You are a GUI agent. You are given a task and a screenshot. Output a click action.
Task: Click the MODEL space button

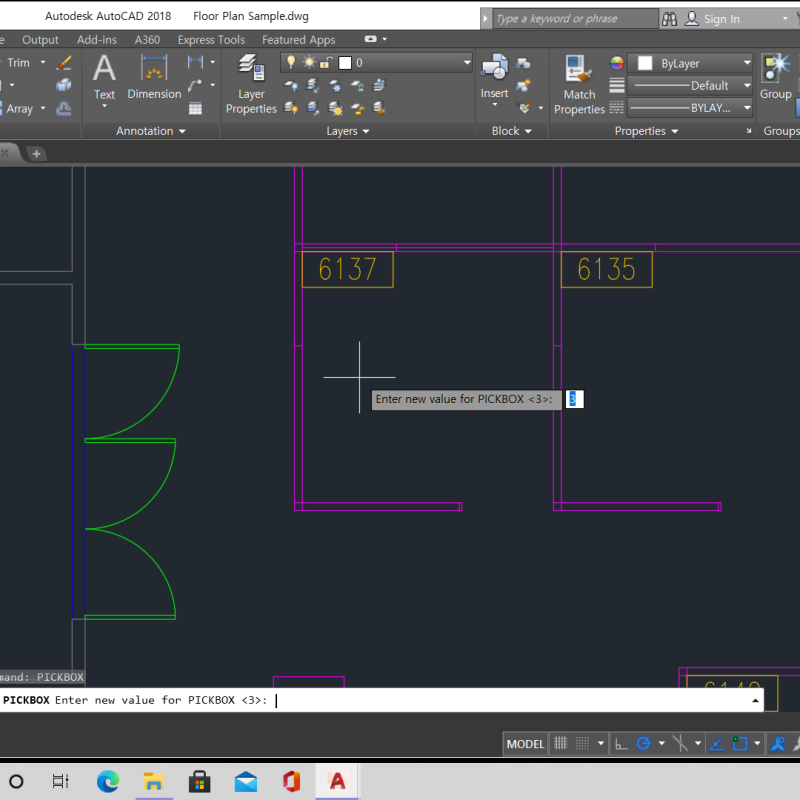pos(525,744)
